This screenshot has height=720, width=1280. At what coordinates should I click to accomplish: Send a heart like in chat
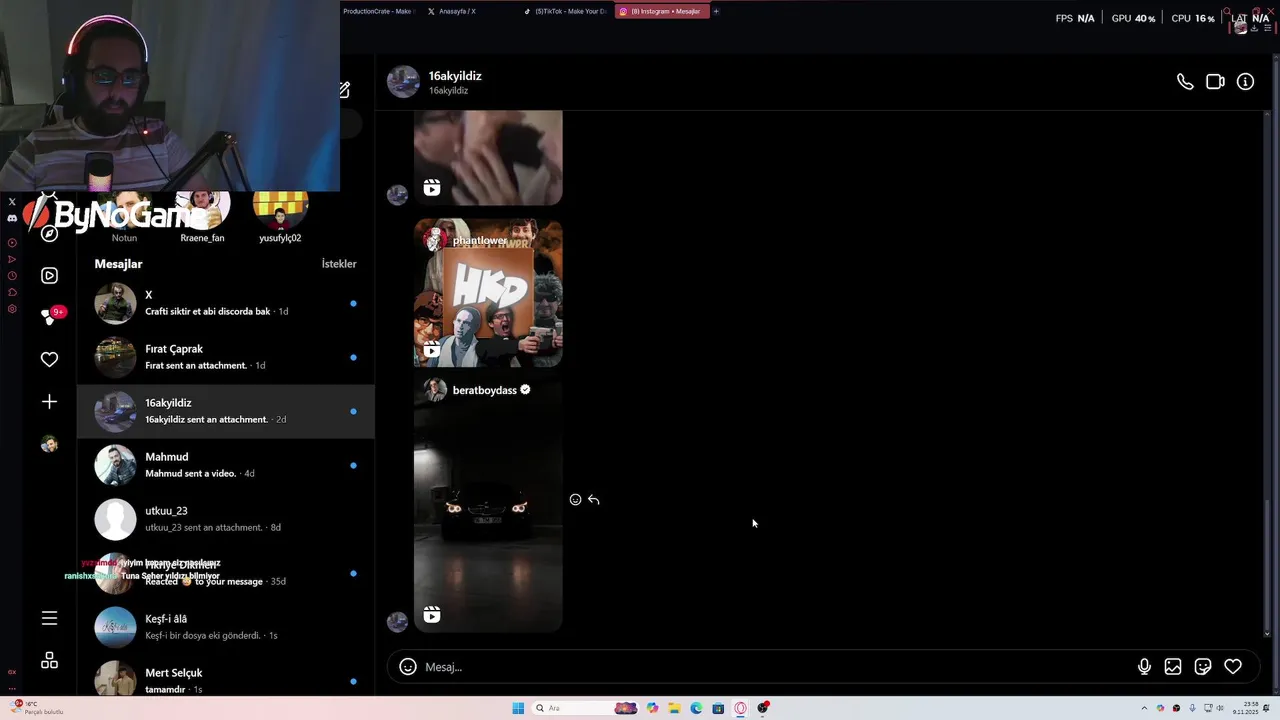[1233, 667]
